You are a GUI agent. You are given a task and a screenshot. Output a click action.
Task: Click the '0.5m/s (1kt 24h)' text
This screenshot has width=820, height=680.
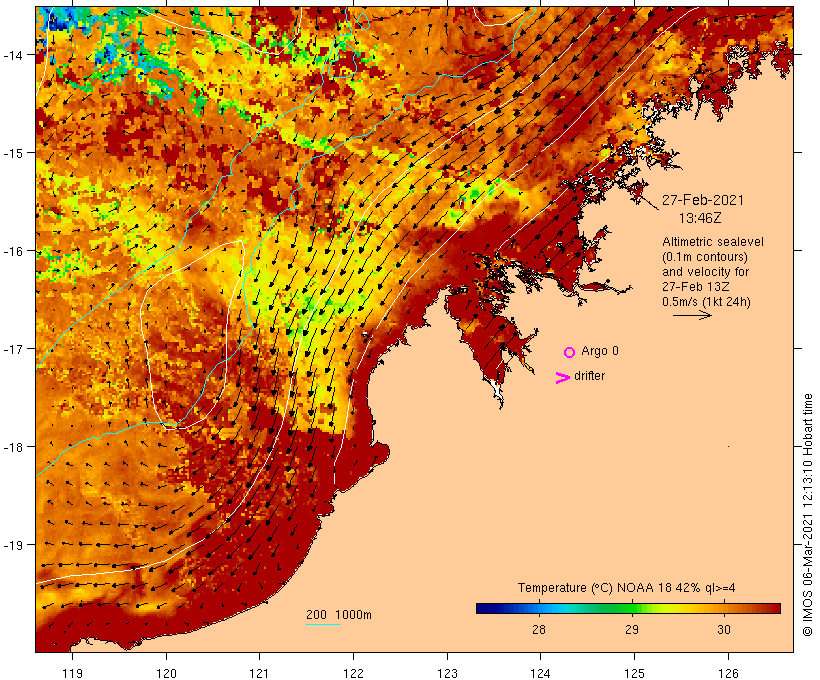706,302
